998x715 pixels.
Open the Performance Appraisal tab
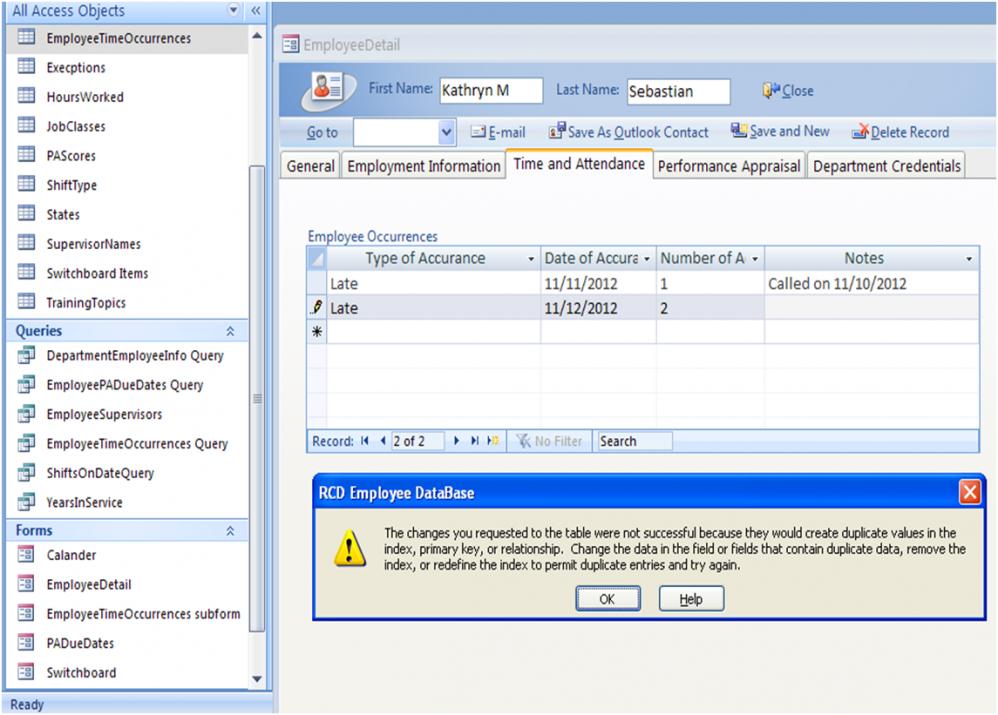coord(729,166)
